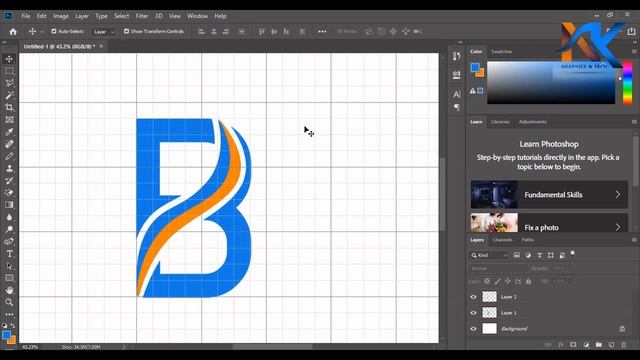
Task: Select the Rectangular Marquee tool
Action: coord(9,71)
